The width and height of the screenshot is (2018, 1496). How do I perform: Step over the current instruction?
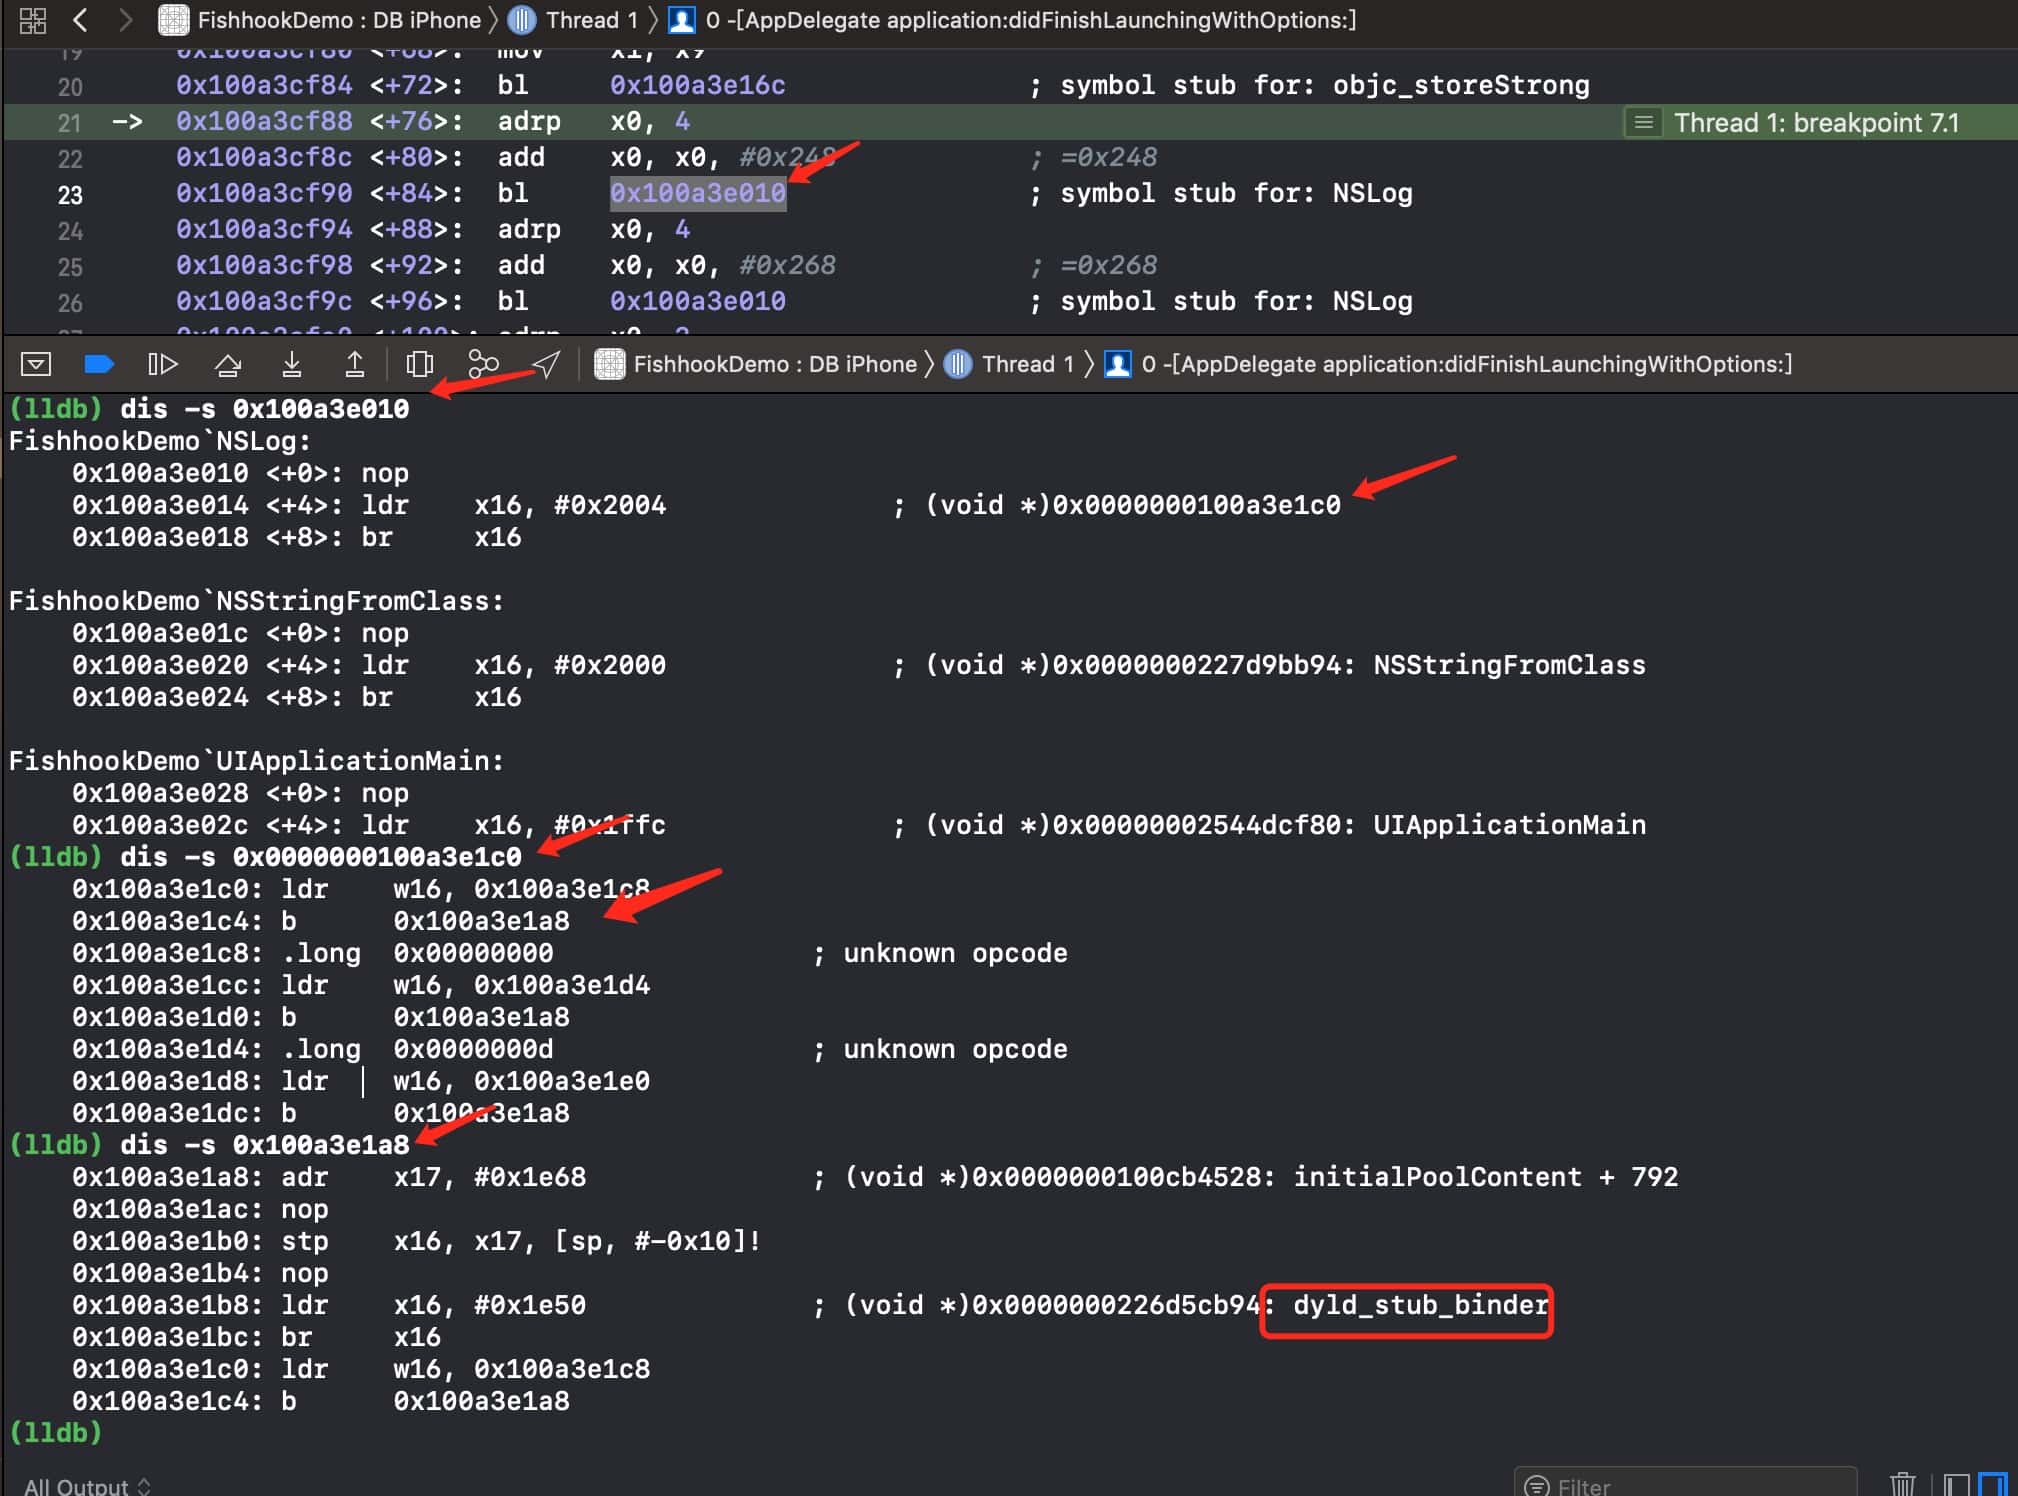click(x=228, y=364)
